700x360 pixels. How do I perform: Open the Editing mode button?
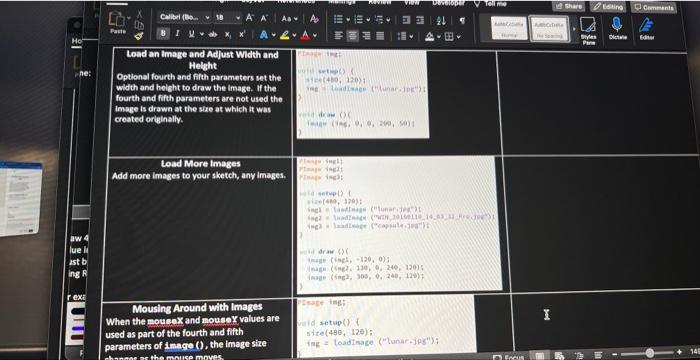tap(607, 7)
